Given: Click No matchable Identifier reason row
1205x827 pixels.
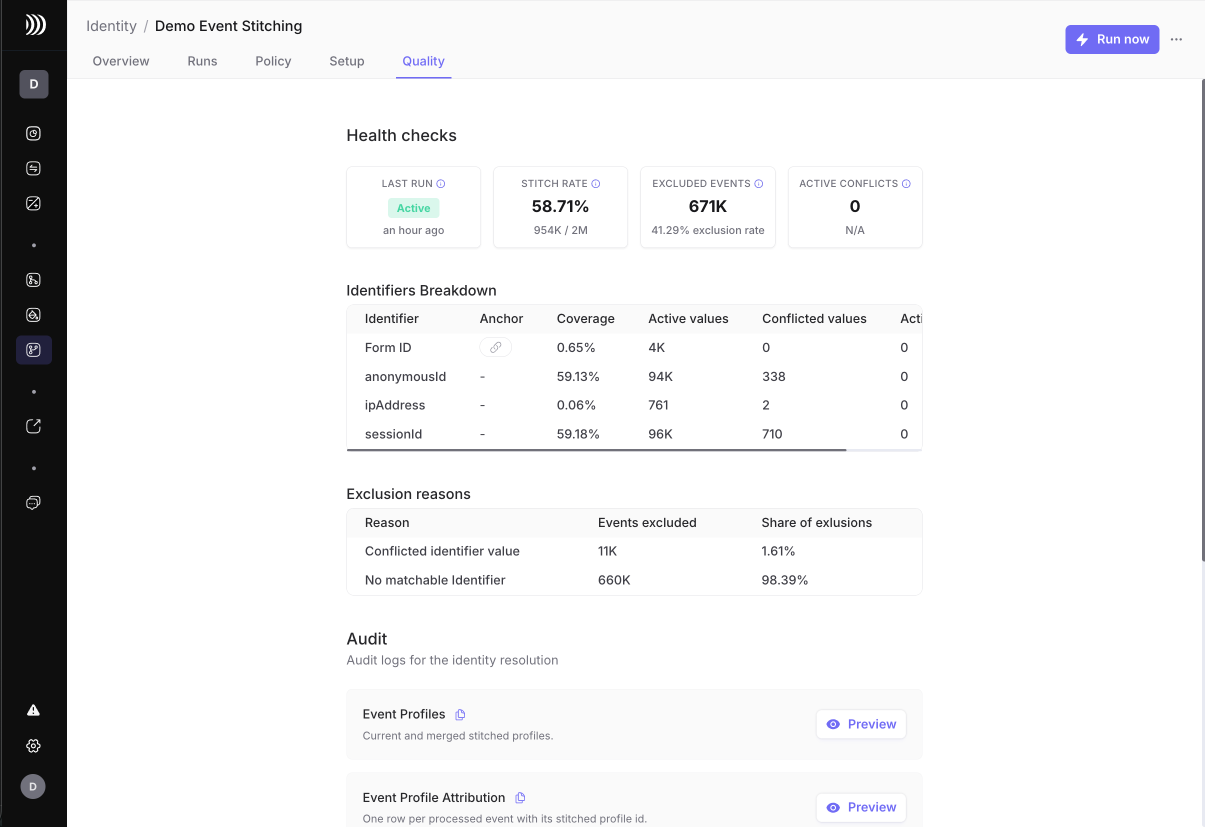Looking at the screenshot, I should point(634,580).
